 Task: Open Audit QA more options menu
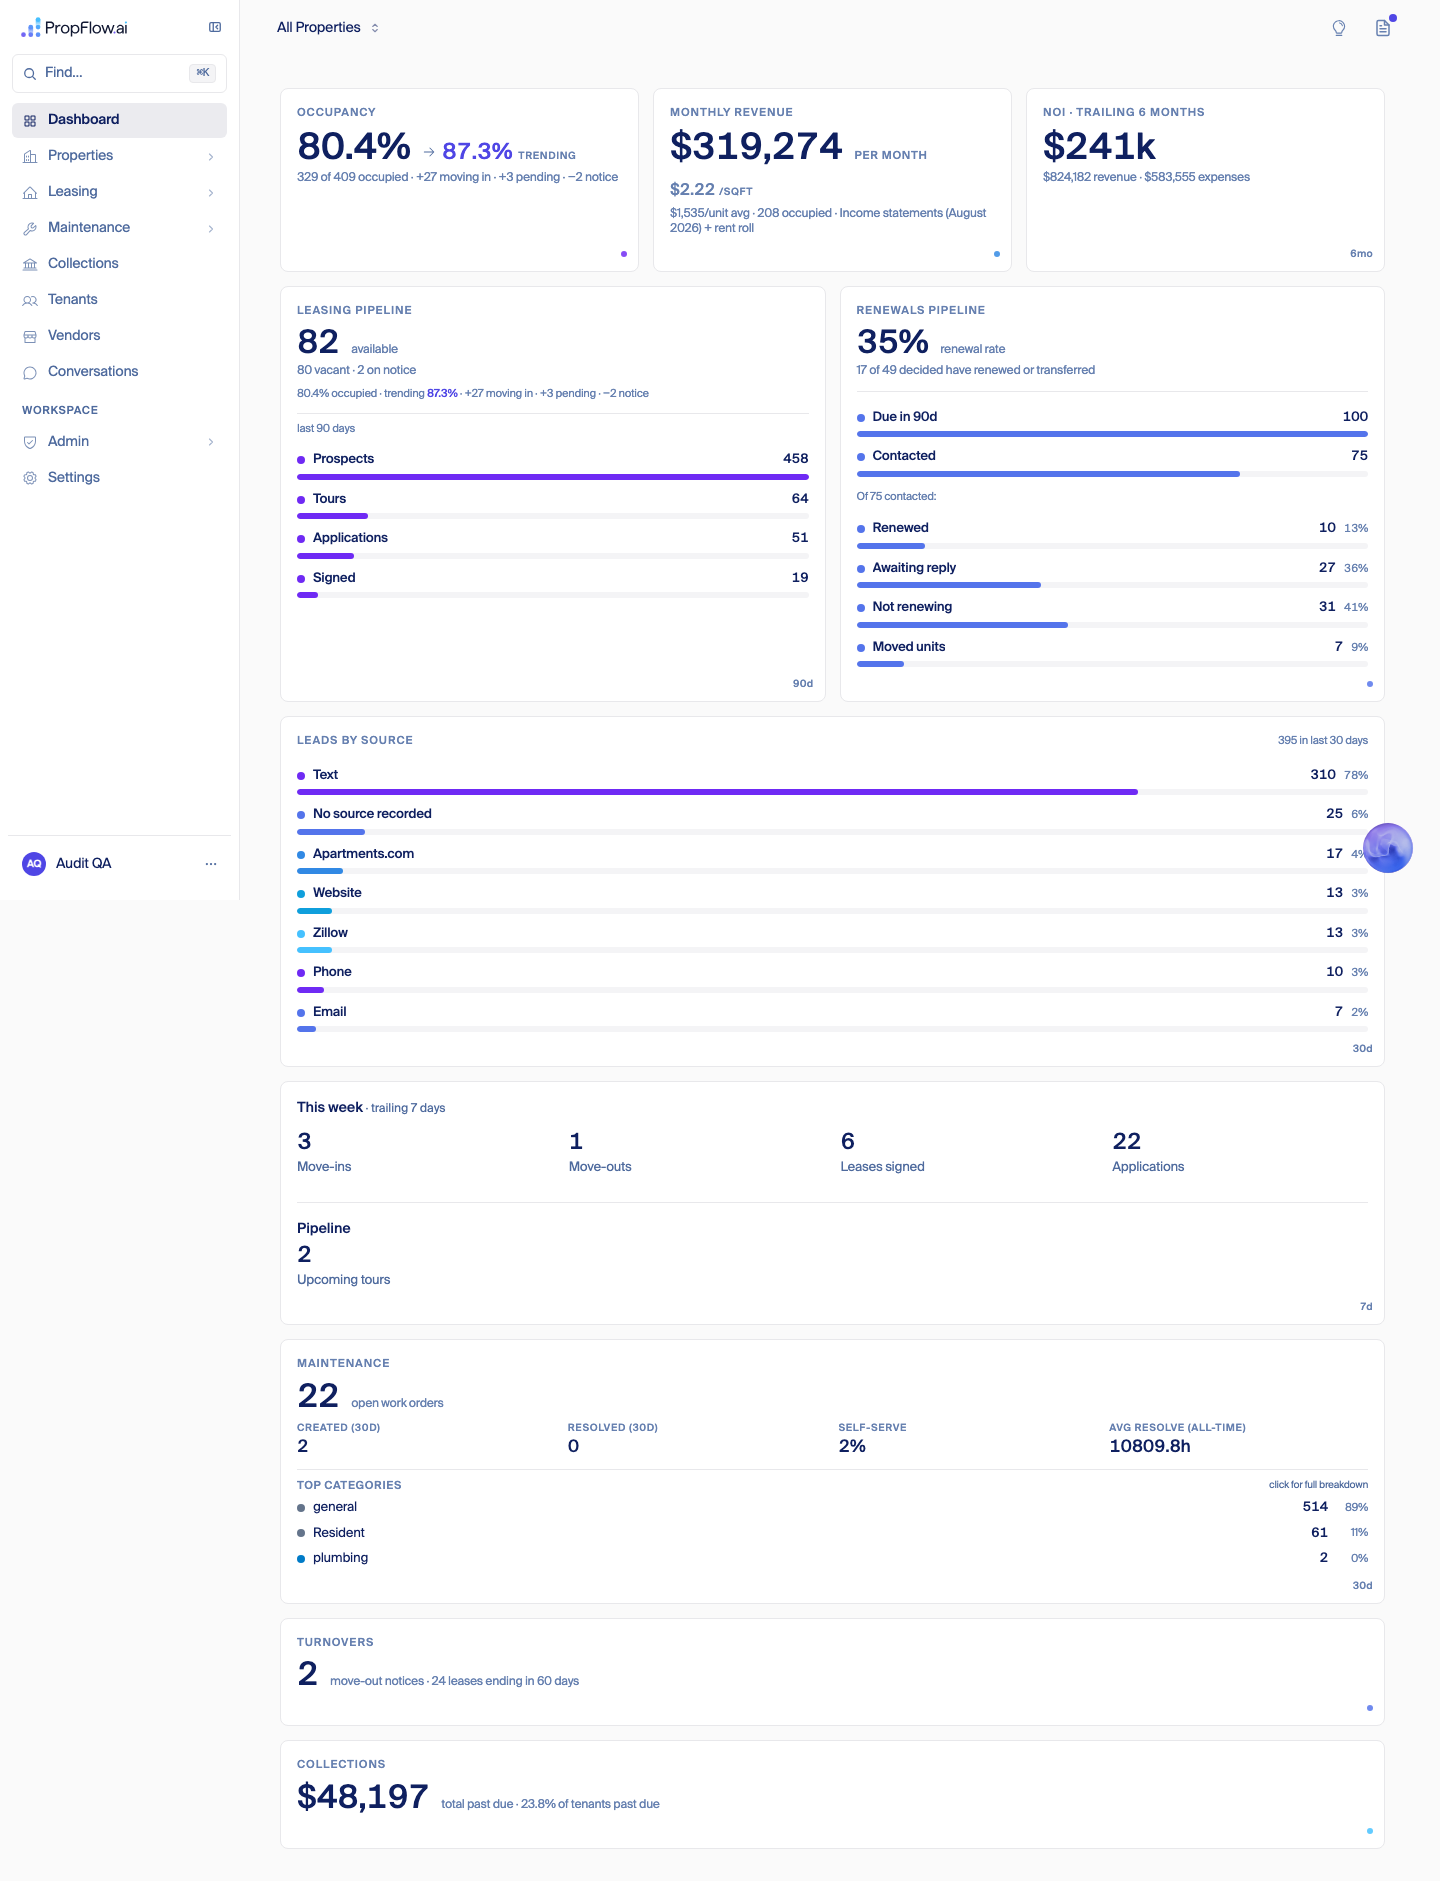click(211, 864)
